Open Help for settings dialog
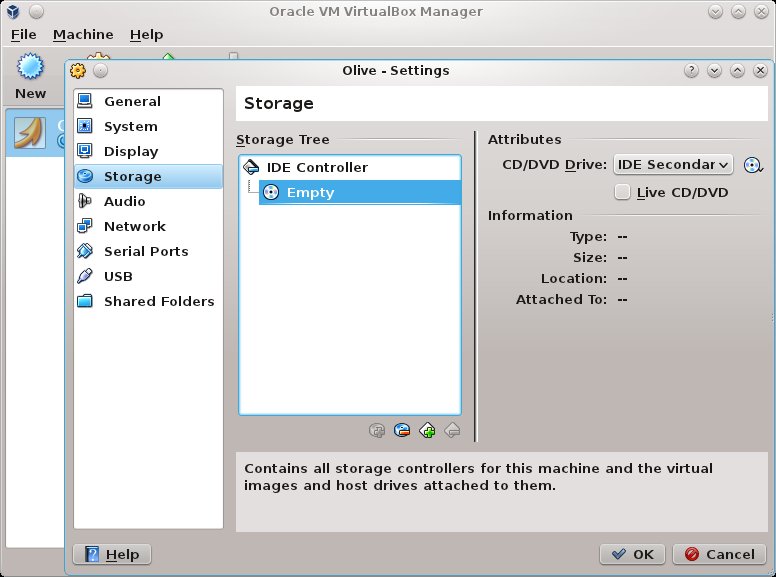The height and width of the screenshot is (577, 776). [x=112, y=554]
